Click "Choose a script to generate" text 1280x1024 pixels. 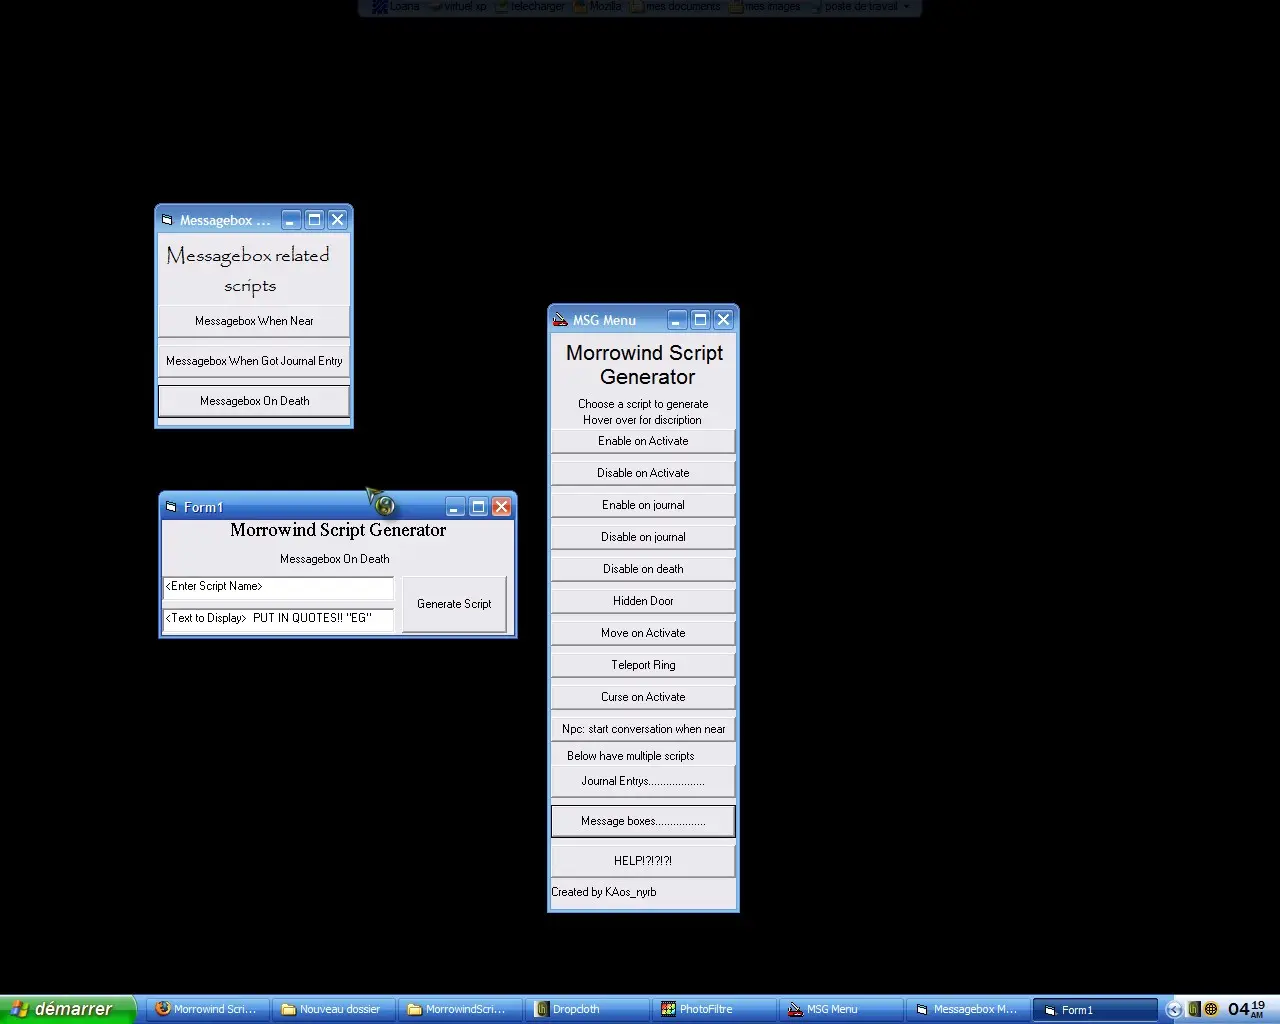coord(643,404)
